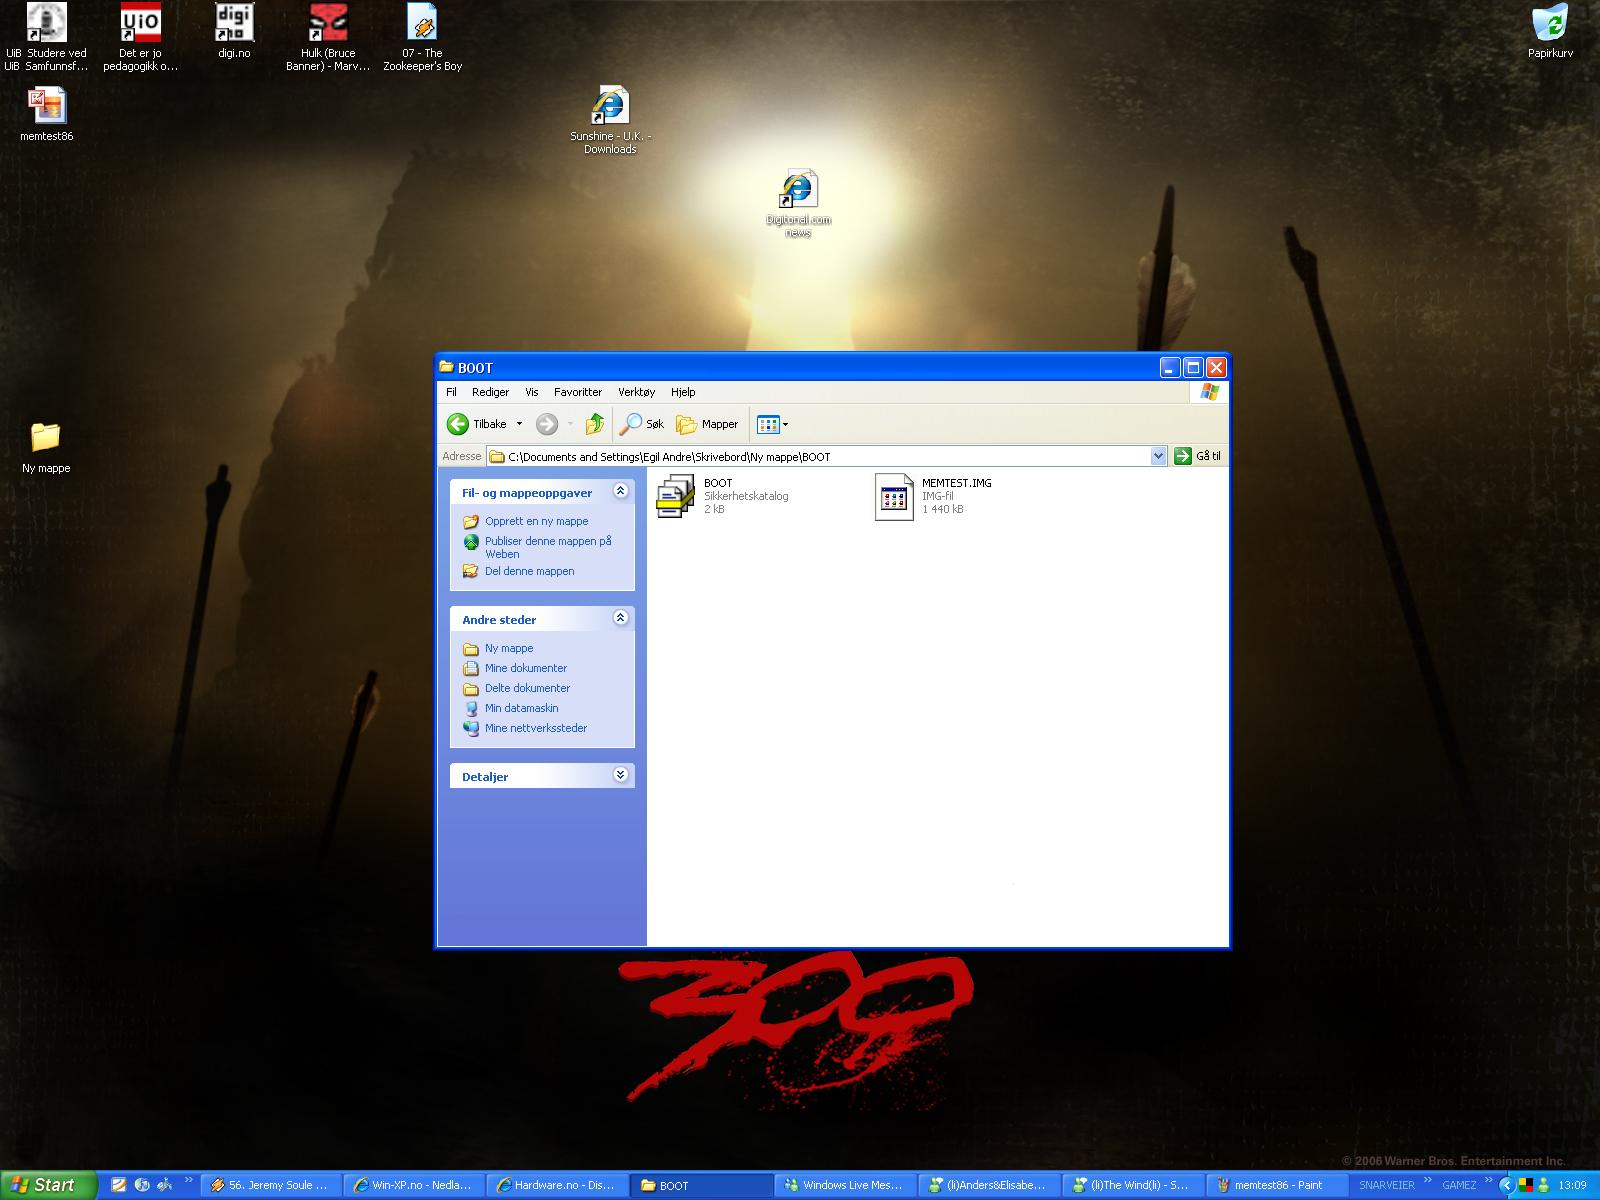Expand the SNARVEIER toolbar chevron
This screenshot has height=1200, width=1600.
tap(1426, 1182)
